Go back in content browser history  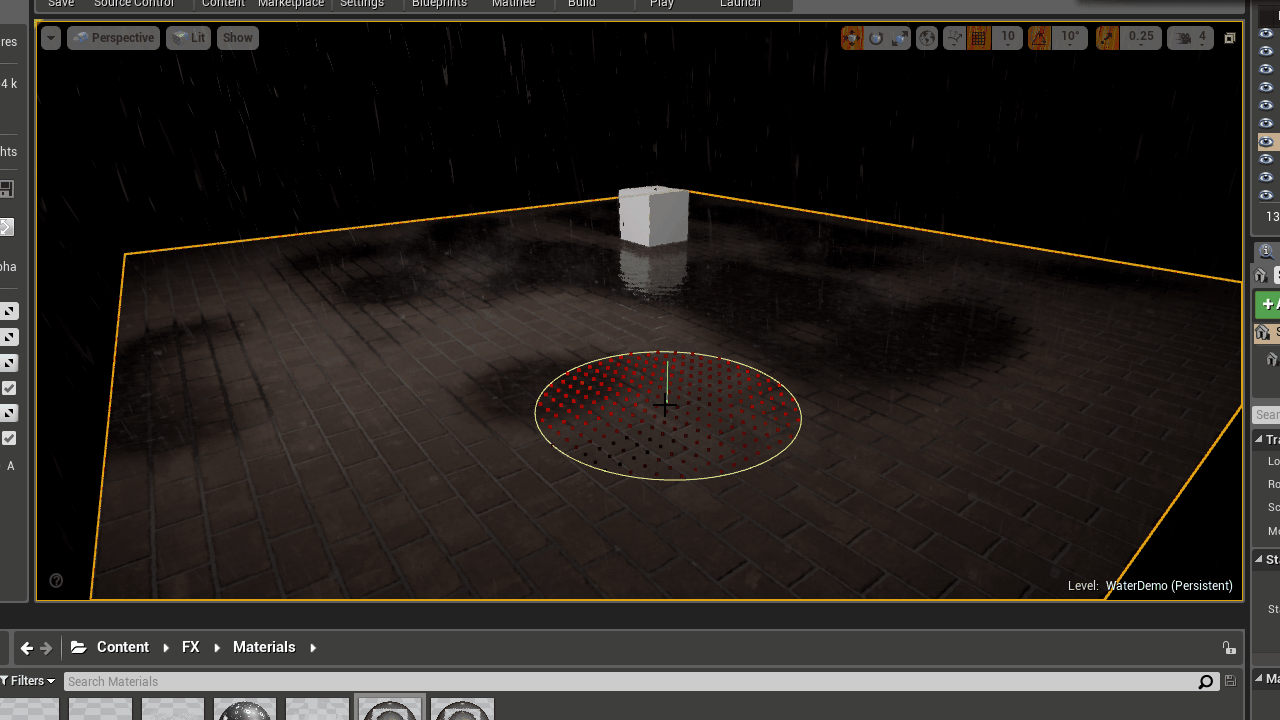(27, 648)
